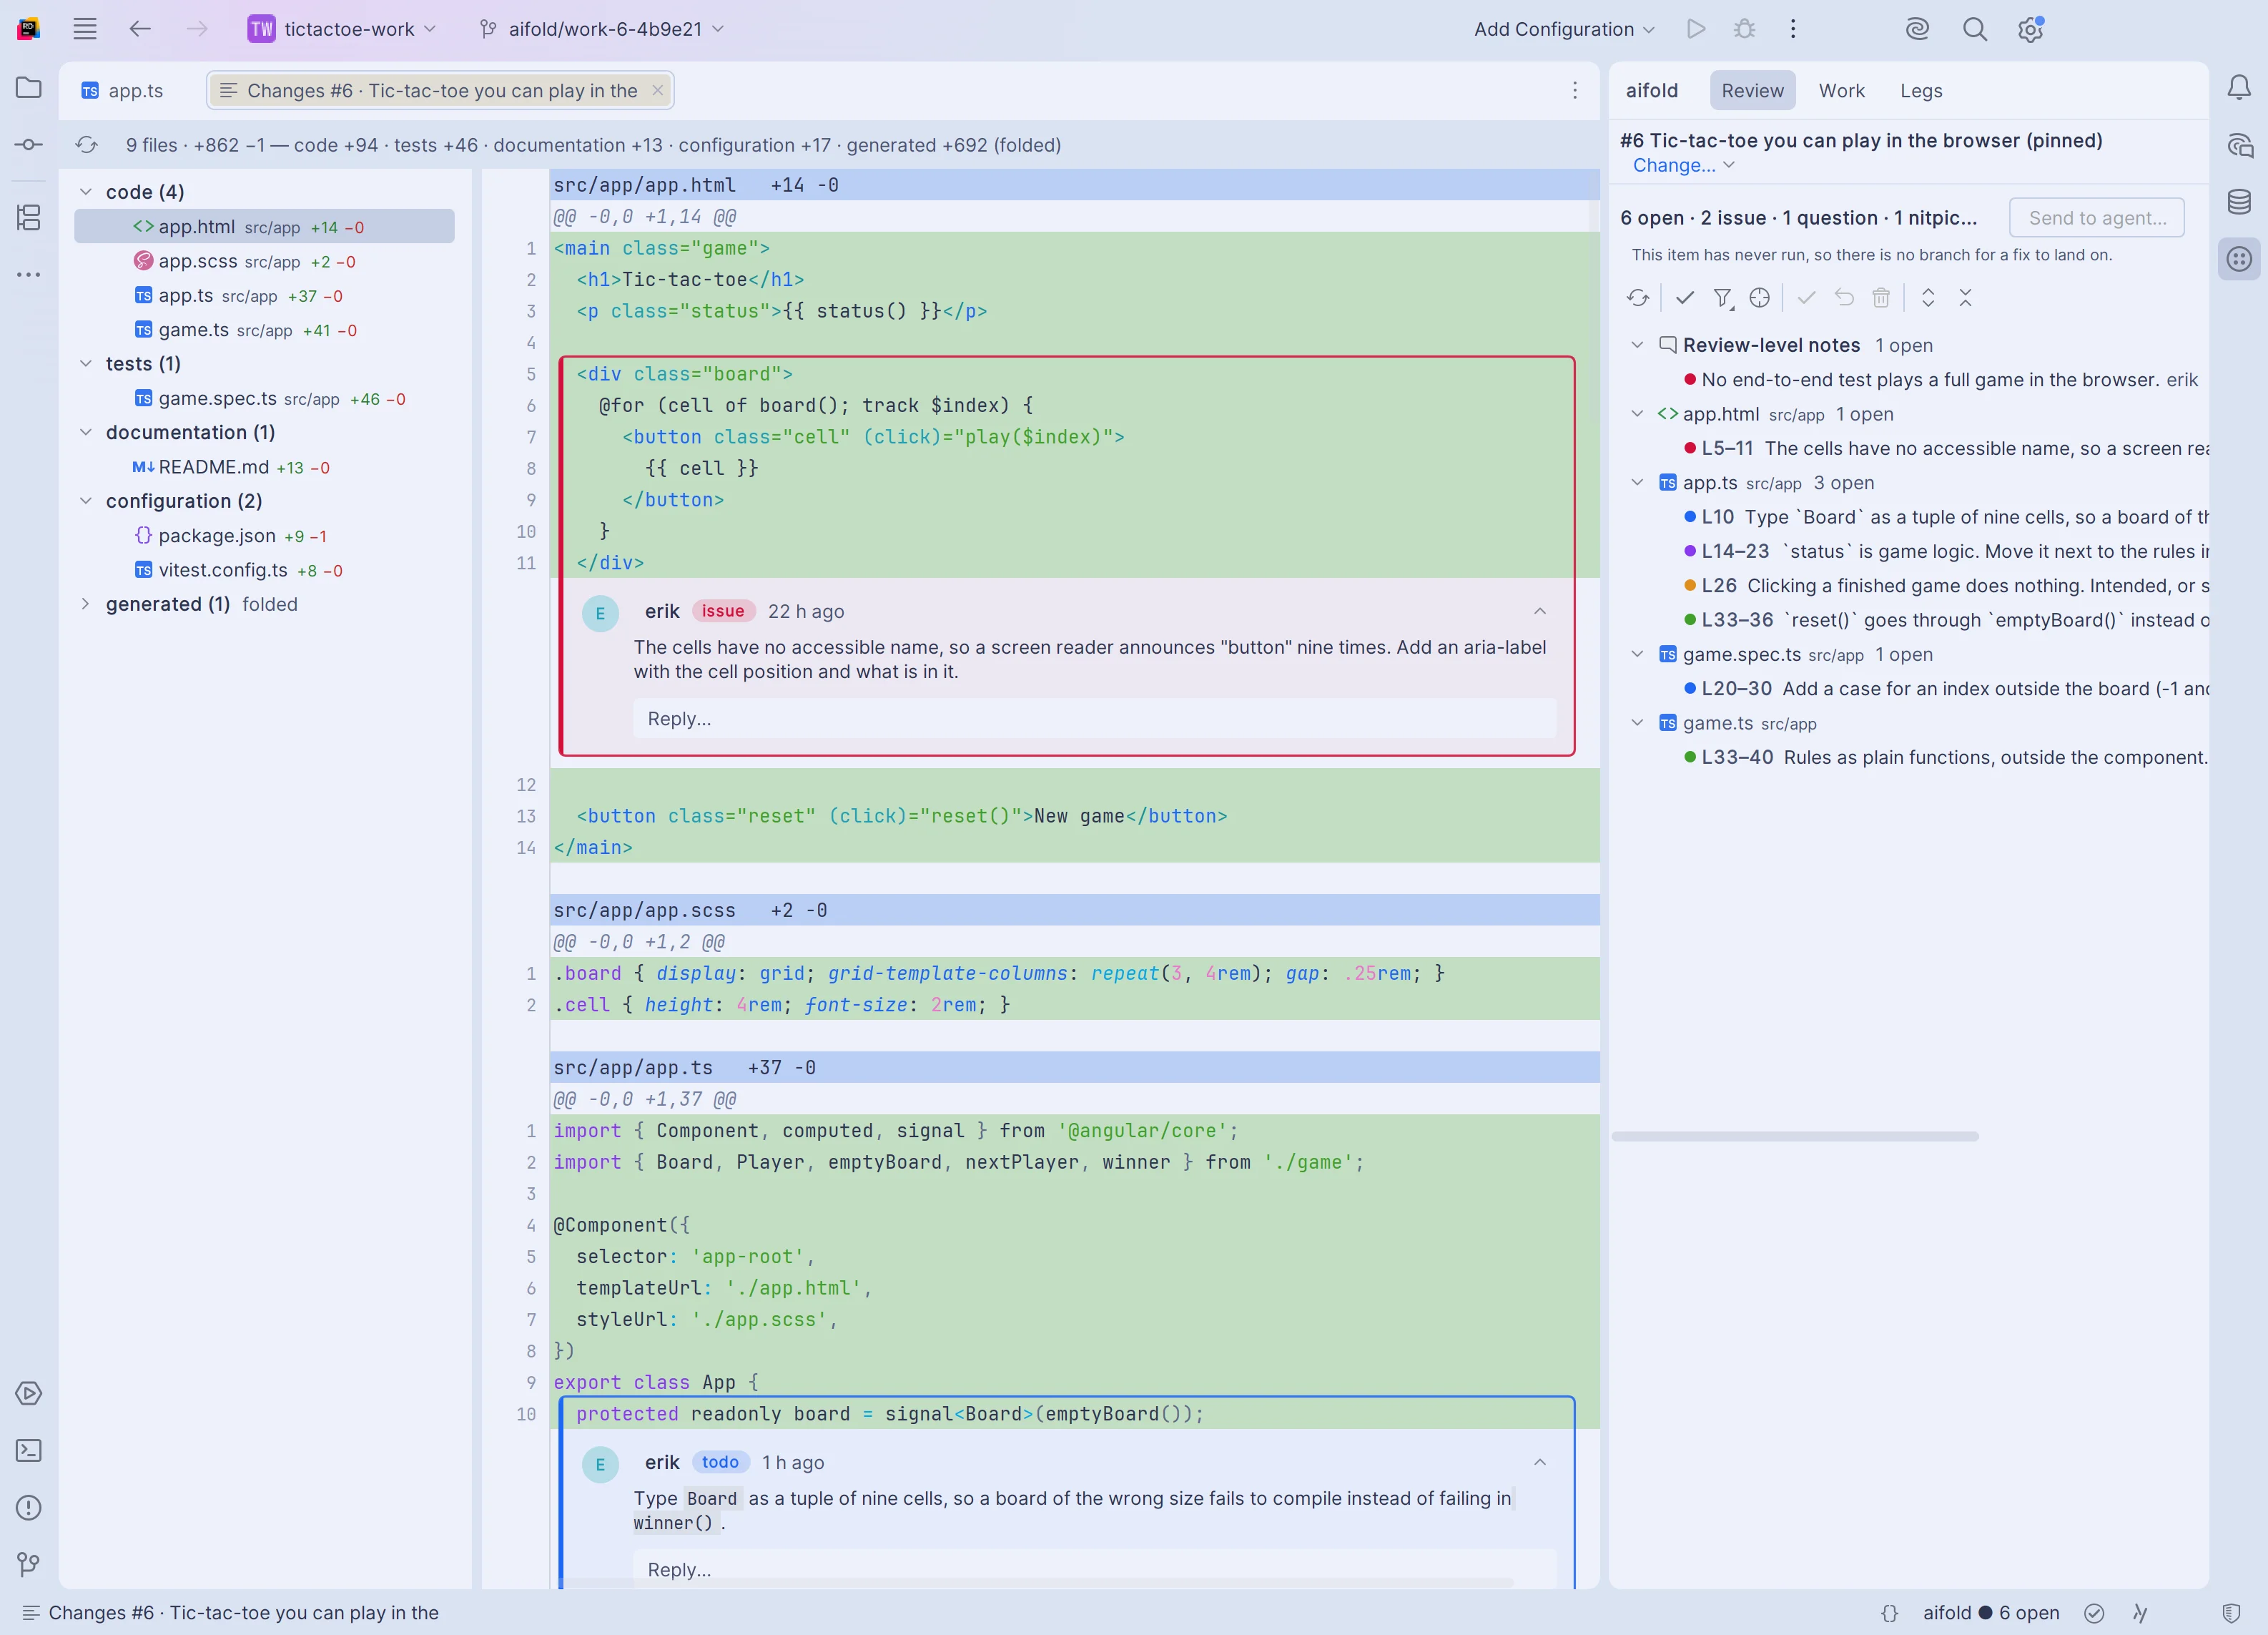Open the Project folder tool window
The image size is (2268, 1635).
[x=29, y=87]
